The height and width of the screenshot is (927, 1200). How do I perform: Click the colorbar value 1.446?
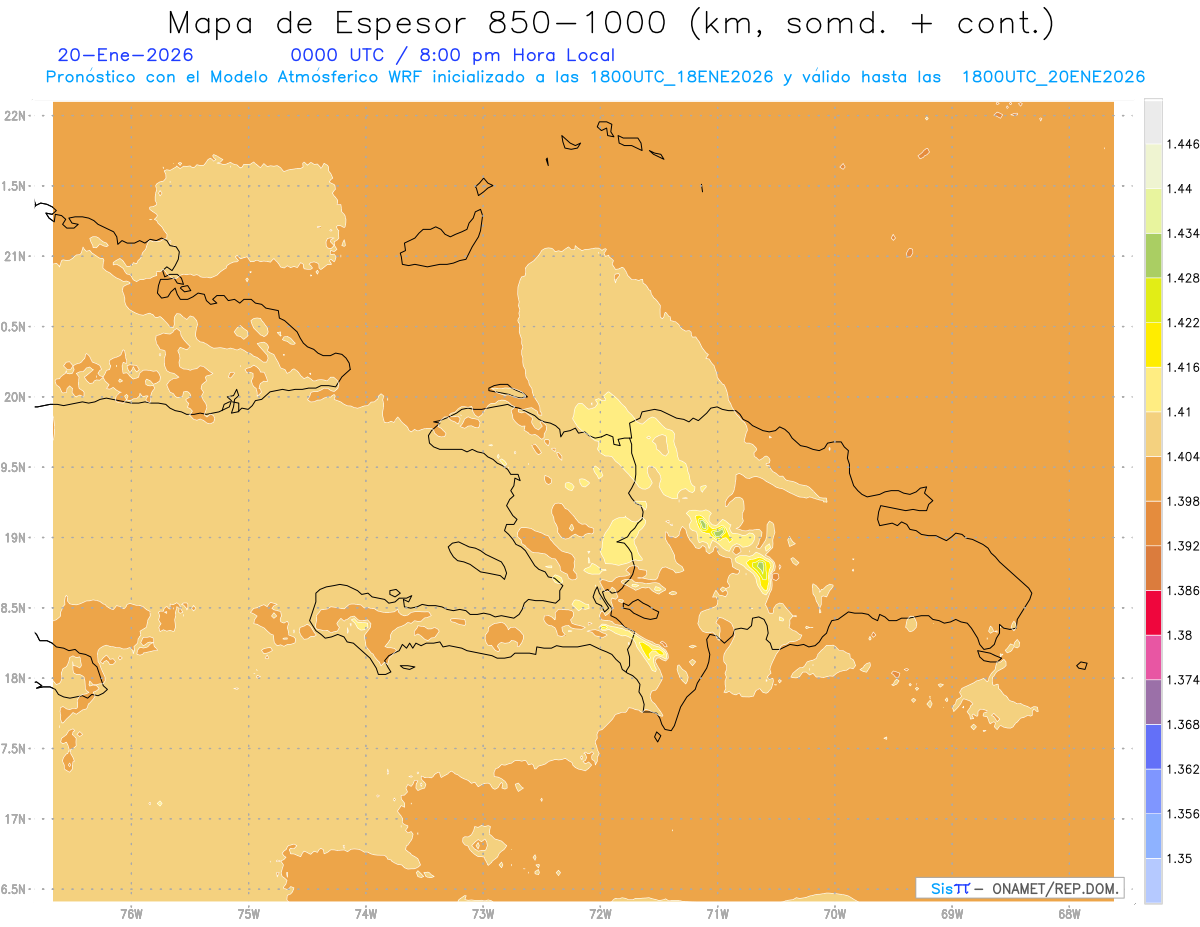coord(1184,144)
